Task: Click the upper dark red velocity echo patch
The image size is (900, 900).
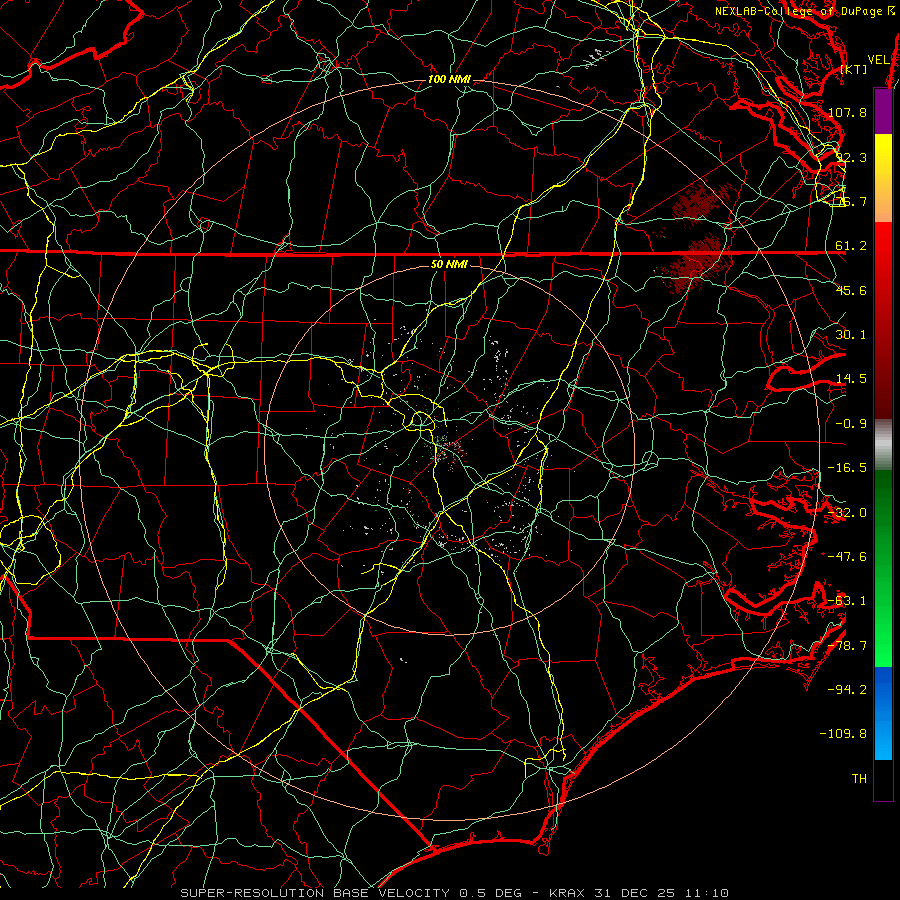Action: [x=701, y=202]
